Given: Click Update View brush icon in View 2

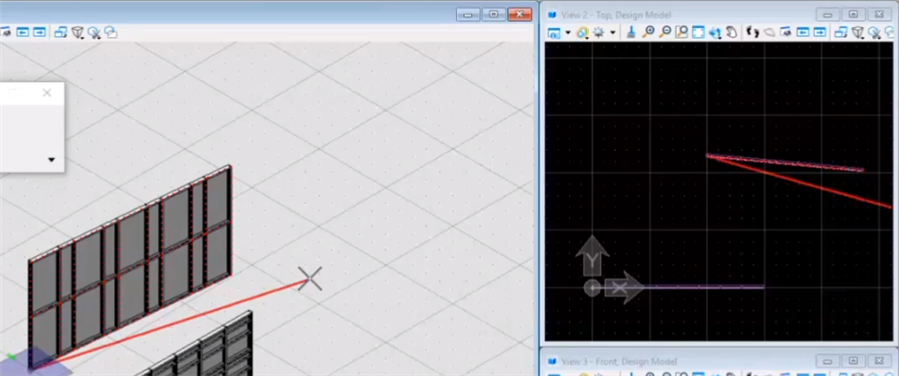Looking at the screenshot, I should point(631,32).
